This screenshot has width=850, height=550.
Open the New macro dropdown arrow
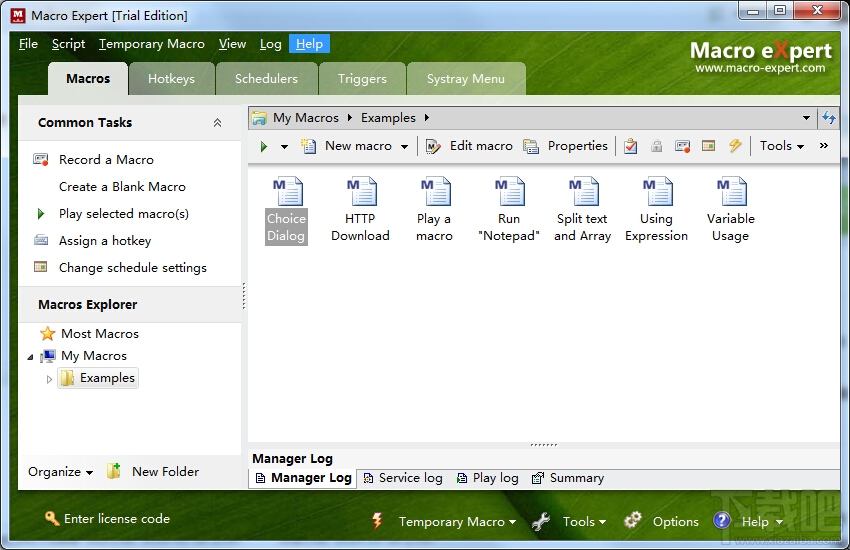point(404,146)
